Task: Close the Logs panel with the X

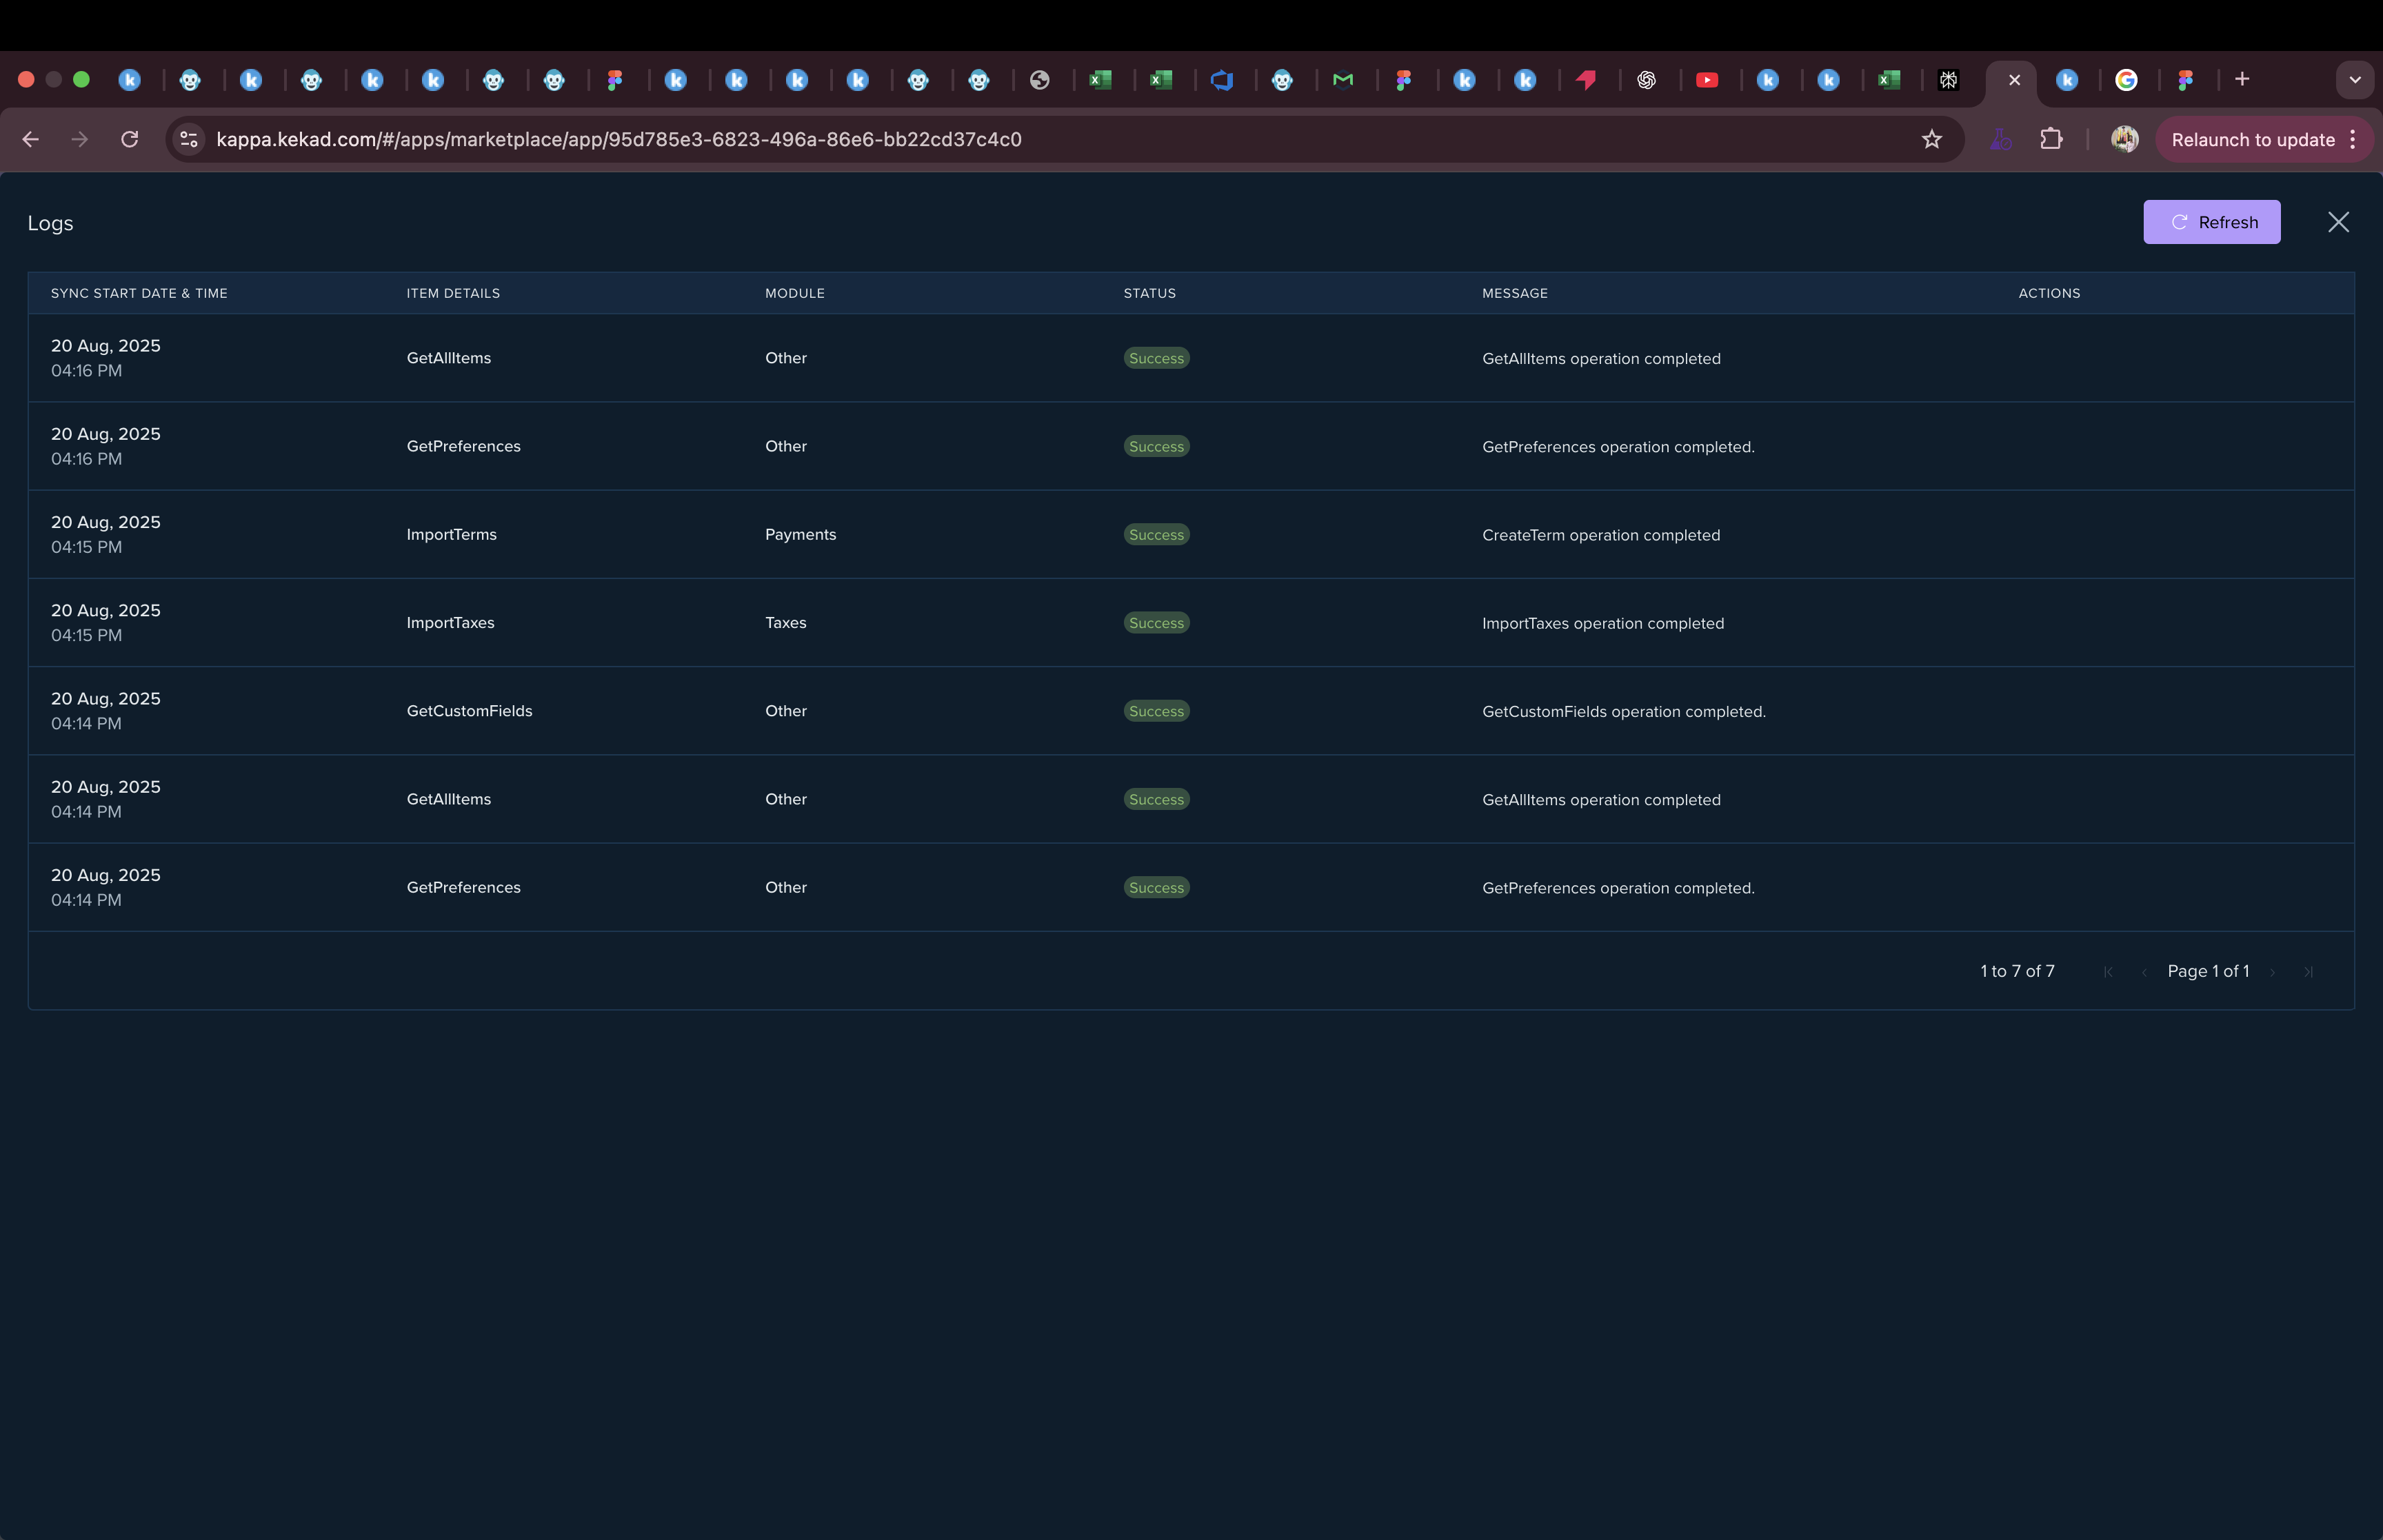Action: click(2337, 222)
